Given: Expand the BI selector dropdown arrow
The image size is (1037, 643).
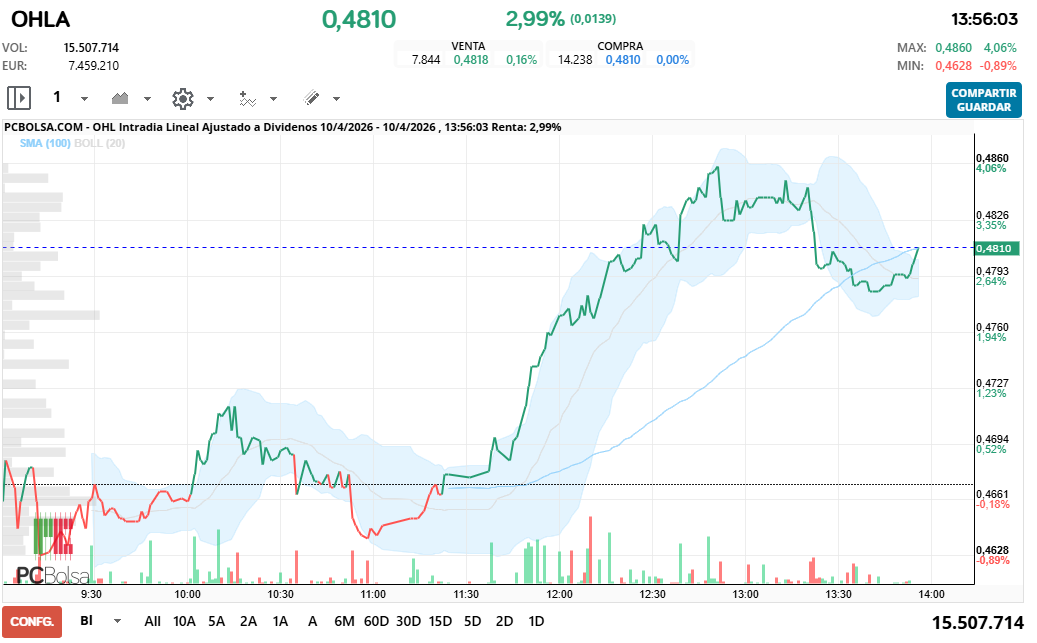Looking at the screenshot, I should [117, 621].
